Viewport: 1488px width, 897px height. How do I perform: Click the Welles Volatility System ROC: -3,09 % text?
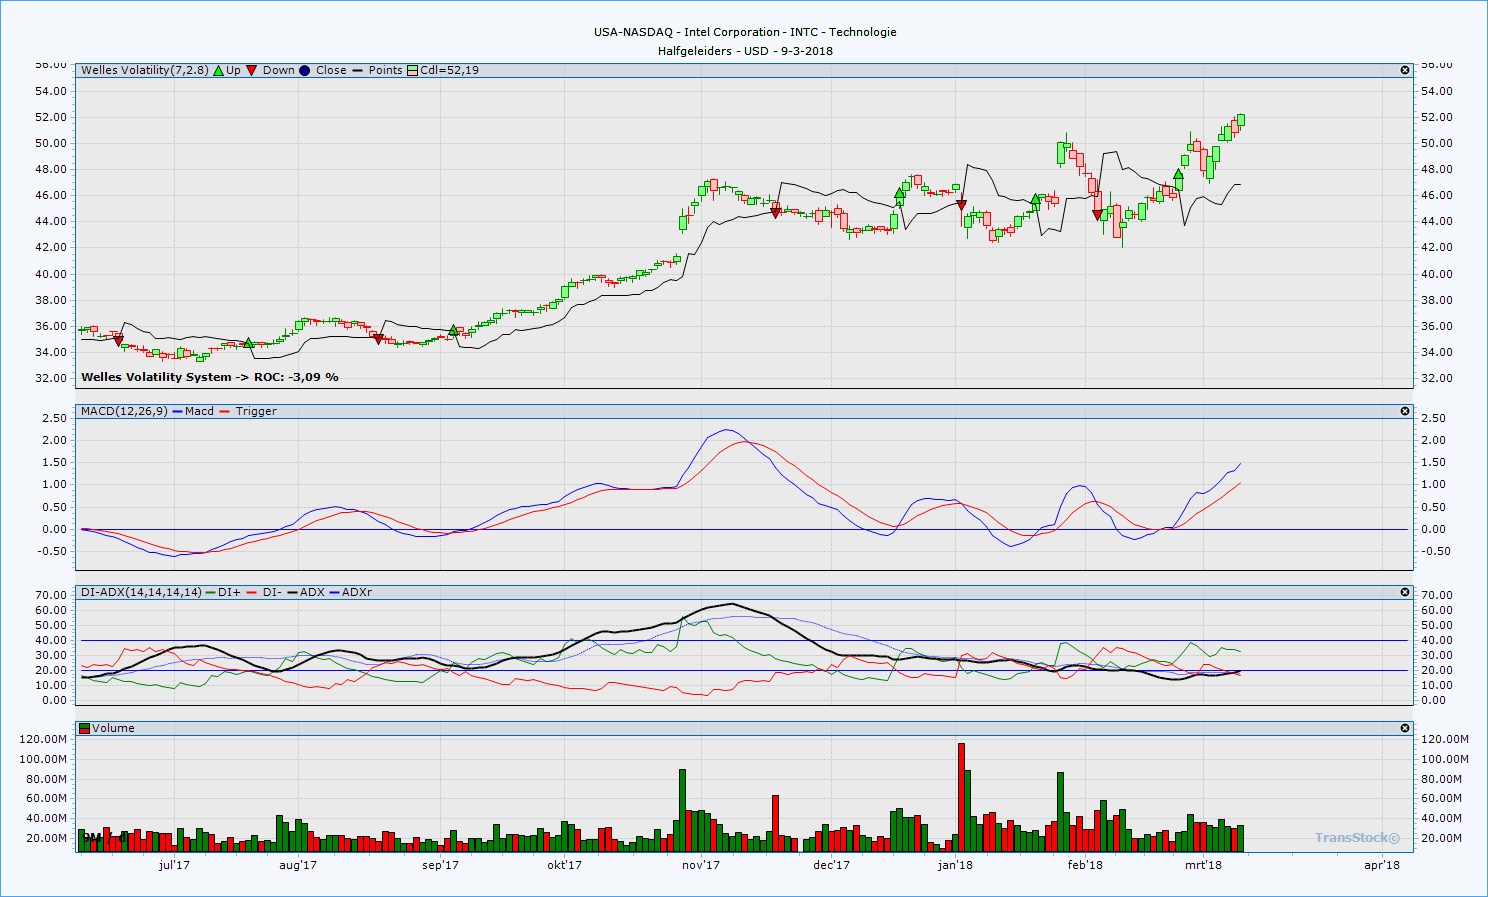tap(210, 377)
